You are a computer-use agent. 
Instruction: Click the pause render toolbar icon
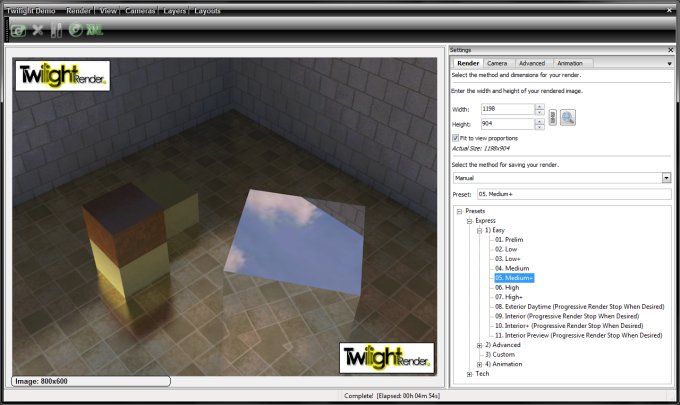pyautogui.click(x=56, y=30)
